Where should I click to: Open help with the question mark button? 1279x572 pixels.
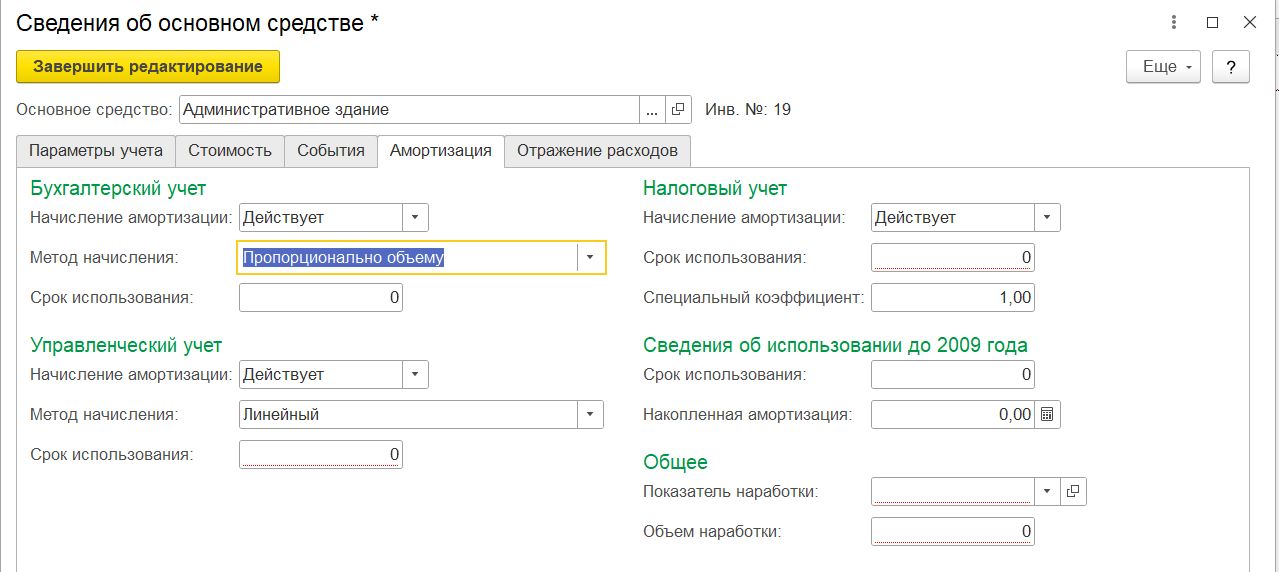coord(1230,67)
